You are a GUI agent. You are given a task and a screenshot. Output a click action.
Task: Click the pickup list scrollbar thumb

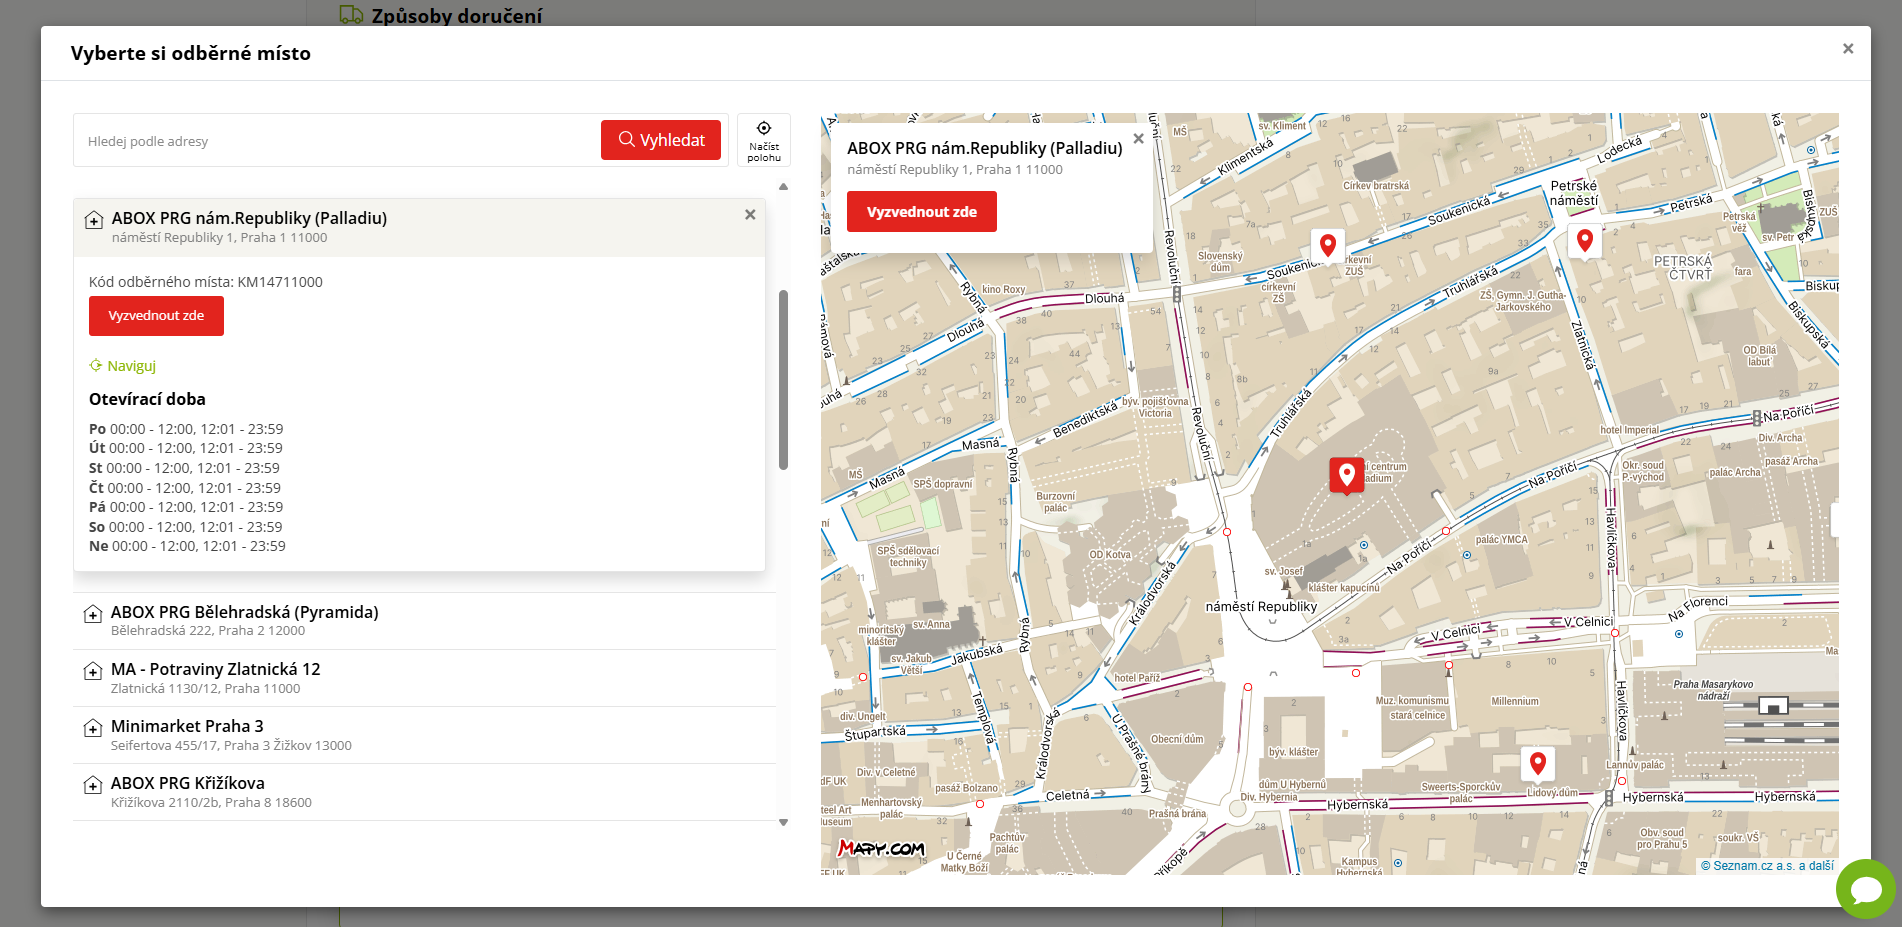coord(783,380)
